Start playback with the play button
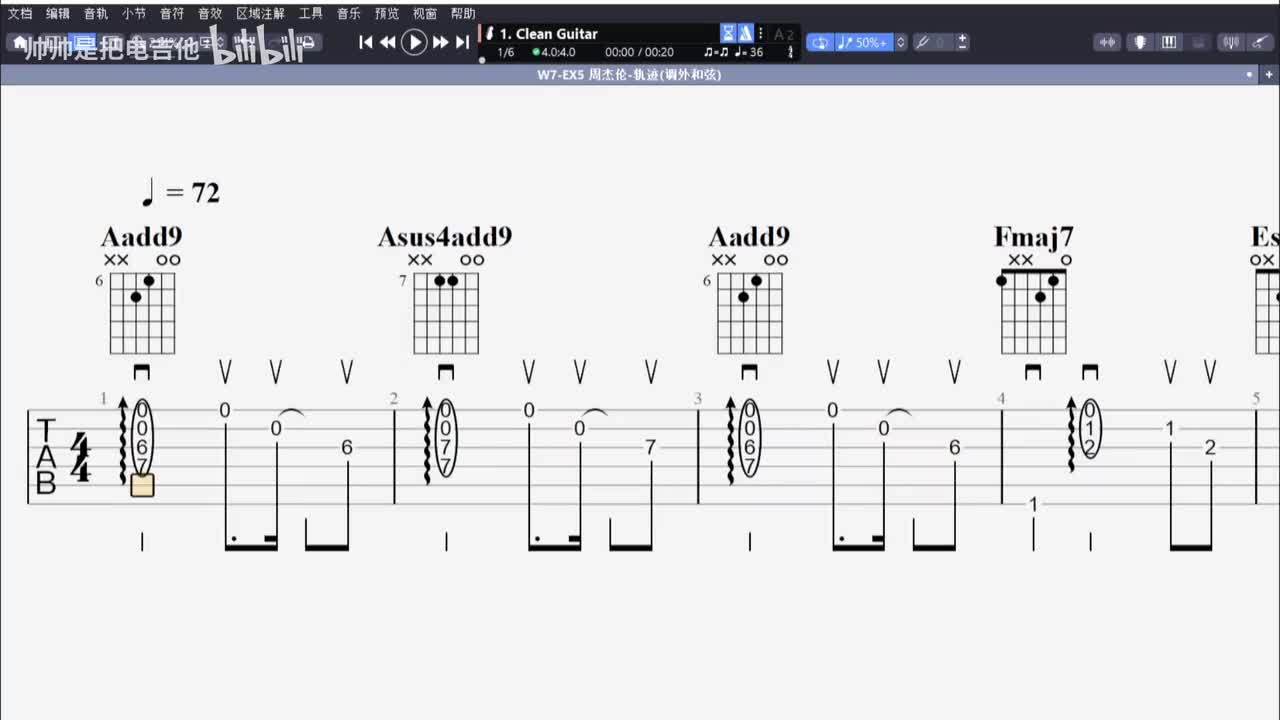Viewport: 1280px width, 720px height. [x=414, y=42]
